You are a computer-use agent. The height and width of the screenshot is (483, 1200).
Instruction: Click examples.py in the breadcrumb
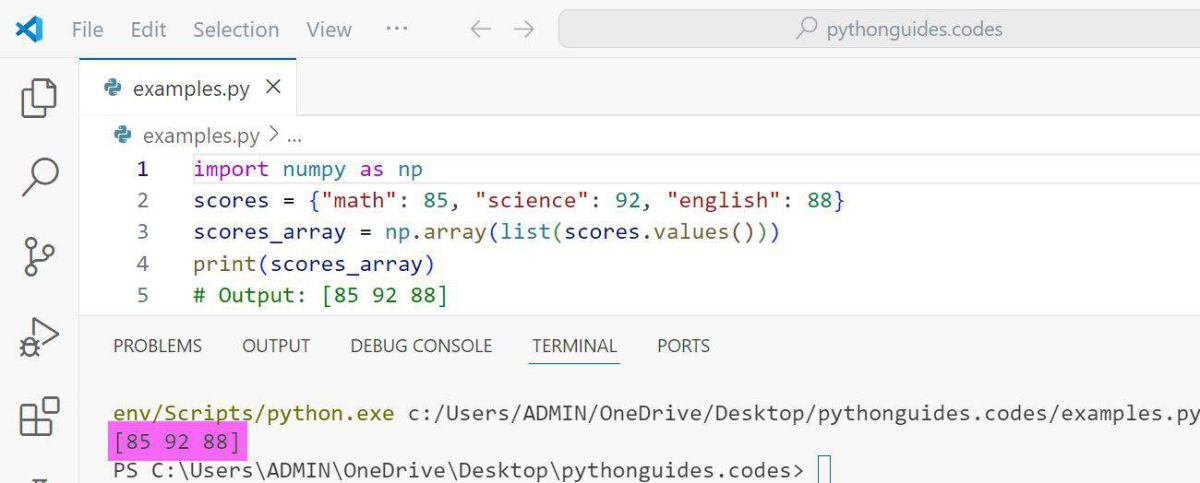(x=201, y=135)
